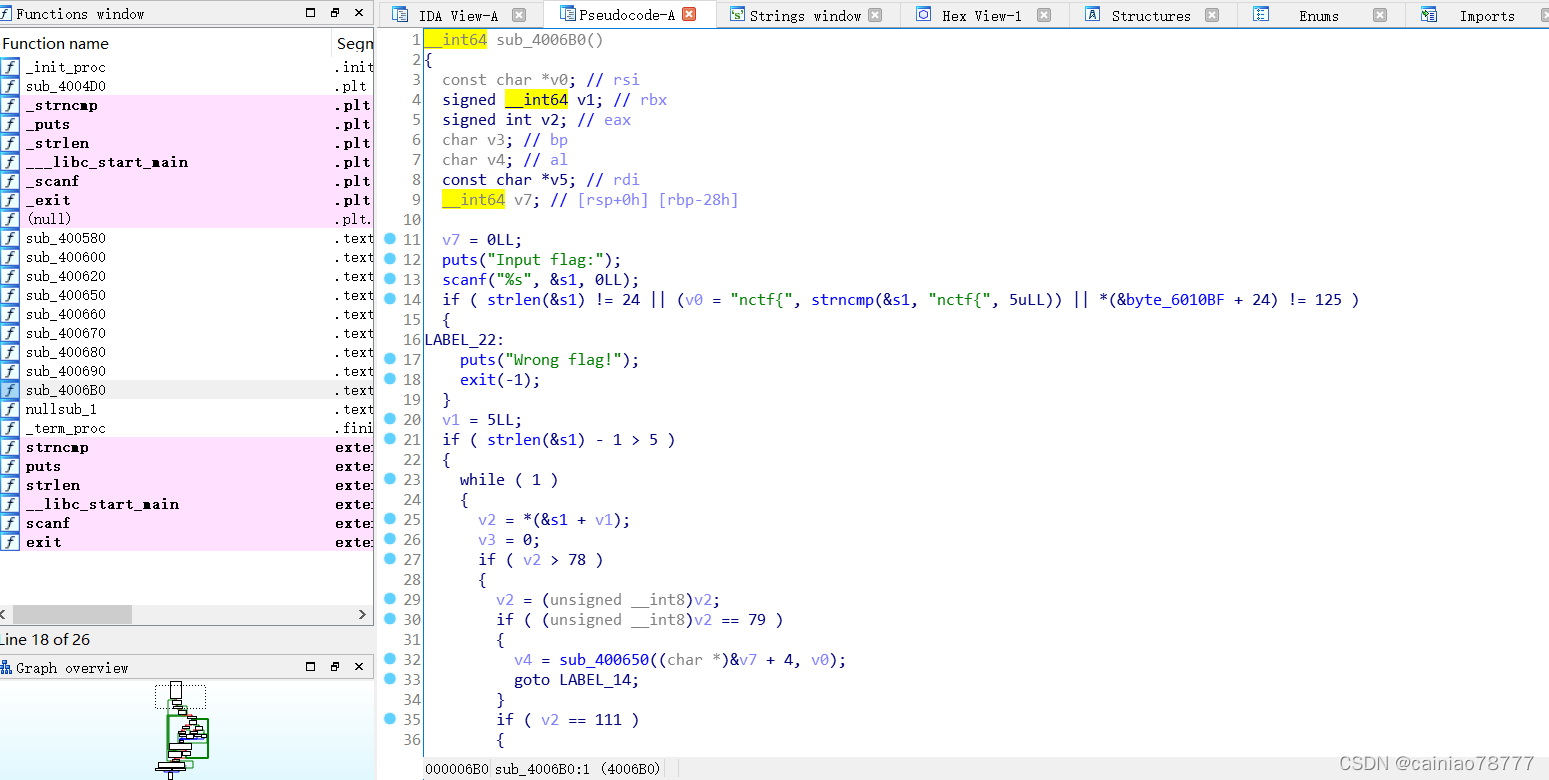This screenshot has width=1549, height=780.
Task: Maximize the Functions window panel
Action: (311, 13)
